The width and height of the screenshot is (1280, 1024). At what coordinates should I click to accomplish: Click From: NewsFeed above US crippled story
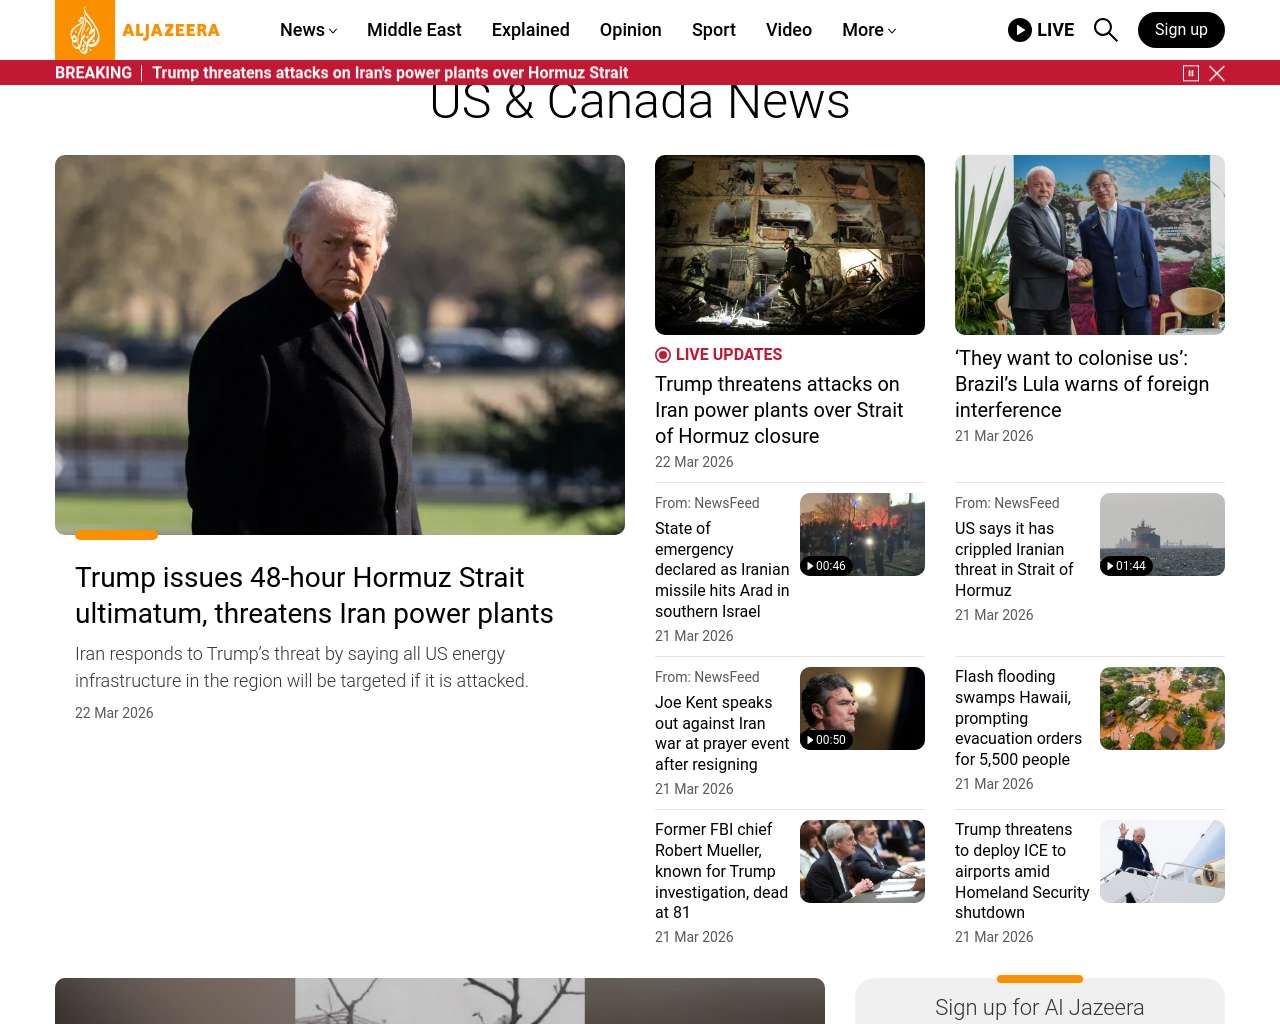[x=1007, y=503]
